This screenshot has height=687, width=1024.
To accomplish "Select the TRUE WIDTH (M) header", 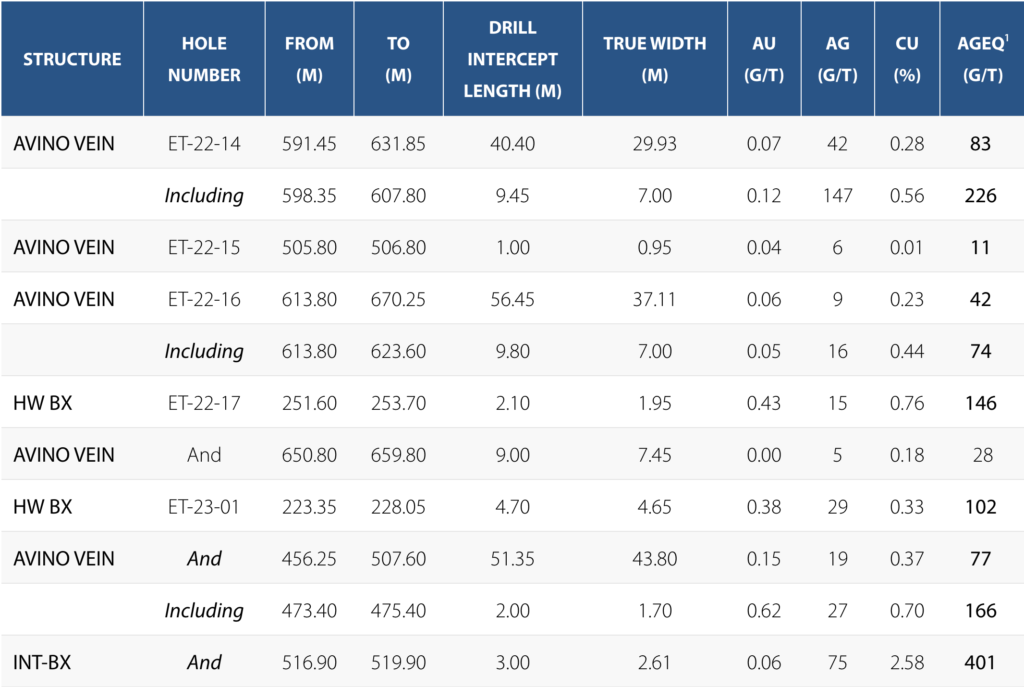I will pos(655,59).
